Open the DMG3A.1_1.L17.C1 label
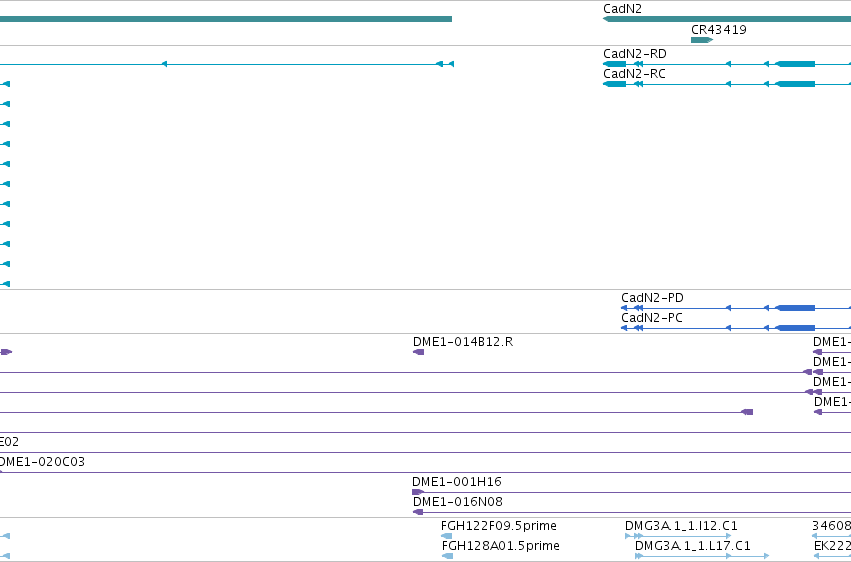This screenshot has height=562, width=851. (693, 546)
